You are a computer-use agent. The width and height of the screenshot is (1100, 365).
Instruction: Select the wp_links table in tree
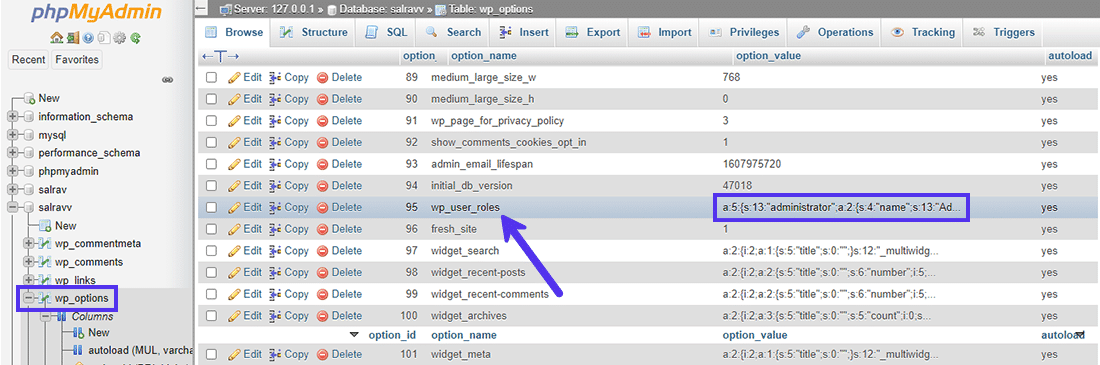pyautogui.click(x=76, y=280)
